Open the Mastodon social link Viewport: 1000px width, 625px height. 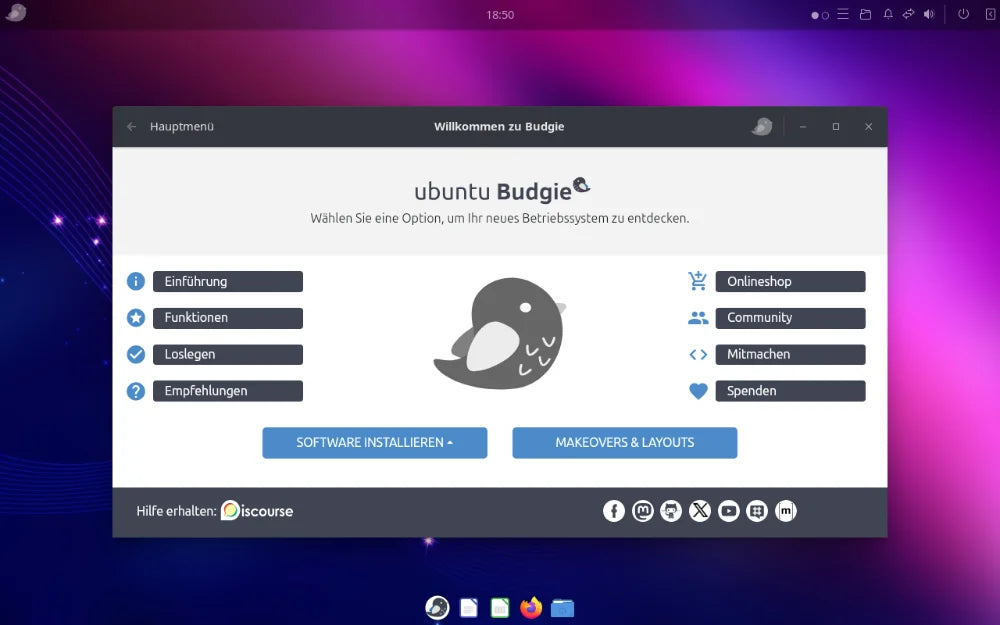click(643, 511)
